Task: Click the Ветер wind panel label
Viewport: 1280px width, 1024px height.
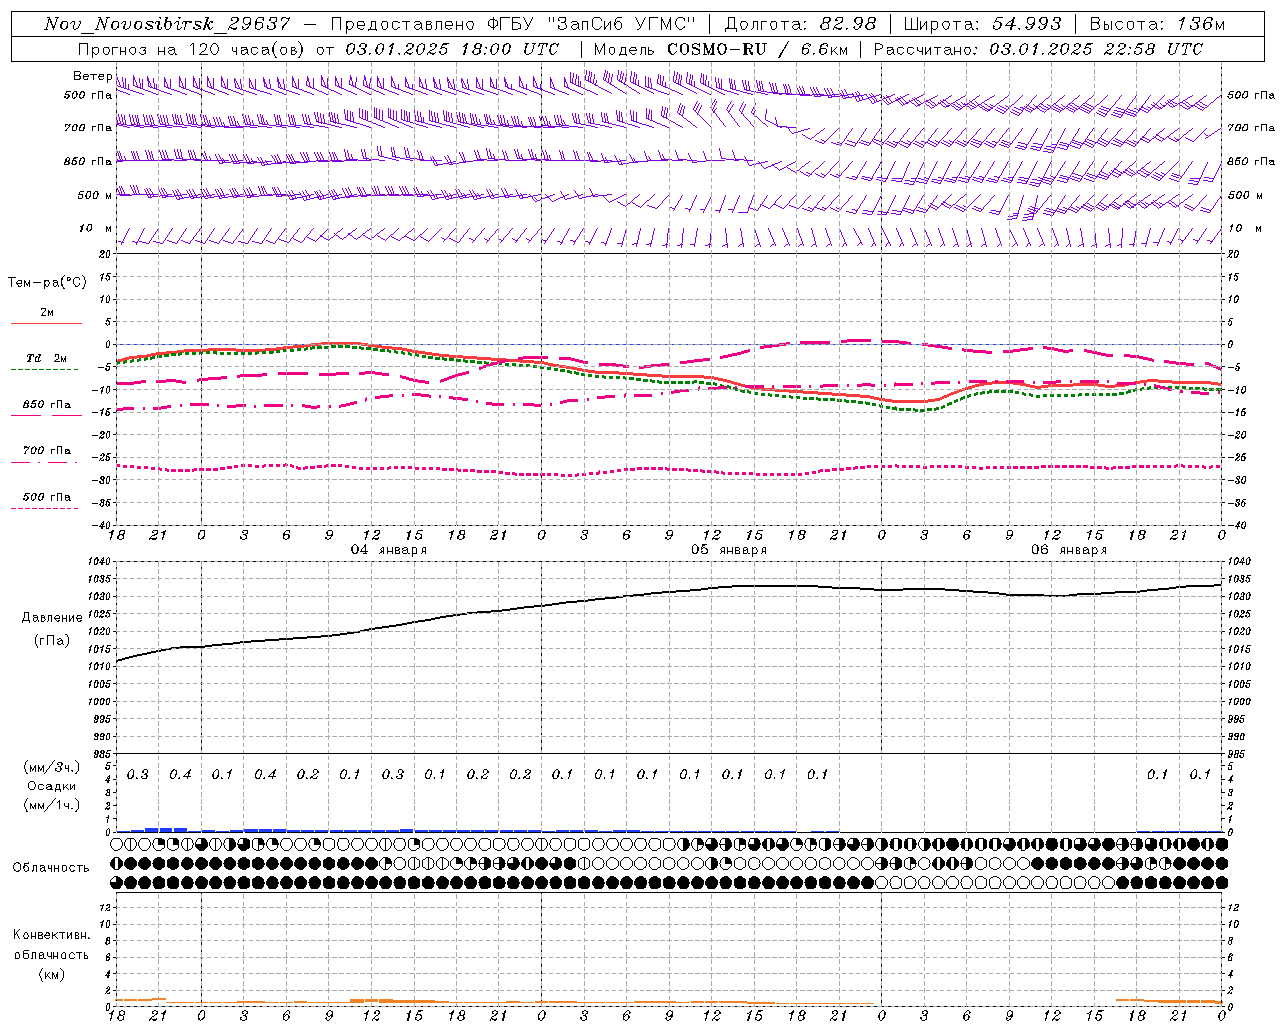Action: (92, 76)
